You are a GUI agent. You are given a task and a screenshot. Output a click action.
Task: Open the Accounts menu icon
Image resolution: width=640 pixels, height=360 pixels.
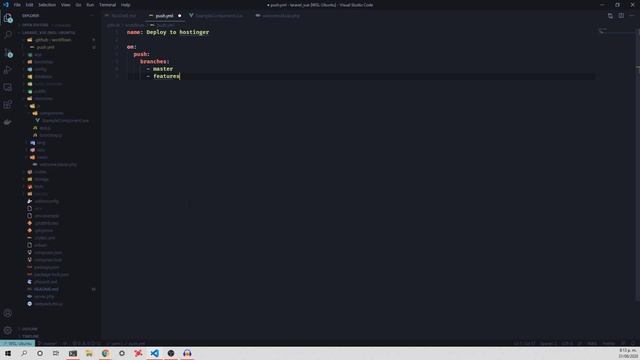[x=8, y=313]
